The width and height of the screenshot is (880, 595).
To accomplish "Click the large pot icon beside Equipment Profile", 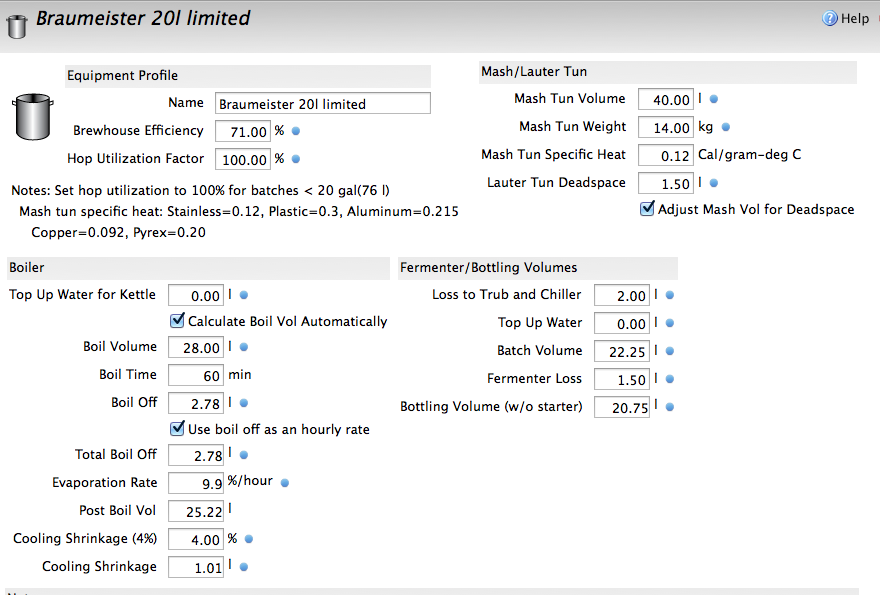I will pos(33,117).
